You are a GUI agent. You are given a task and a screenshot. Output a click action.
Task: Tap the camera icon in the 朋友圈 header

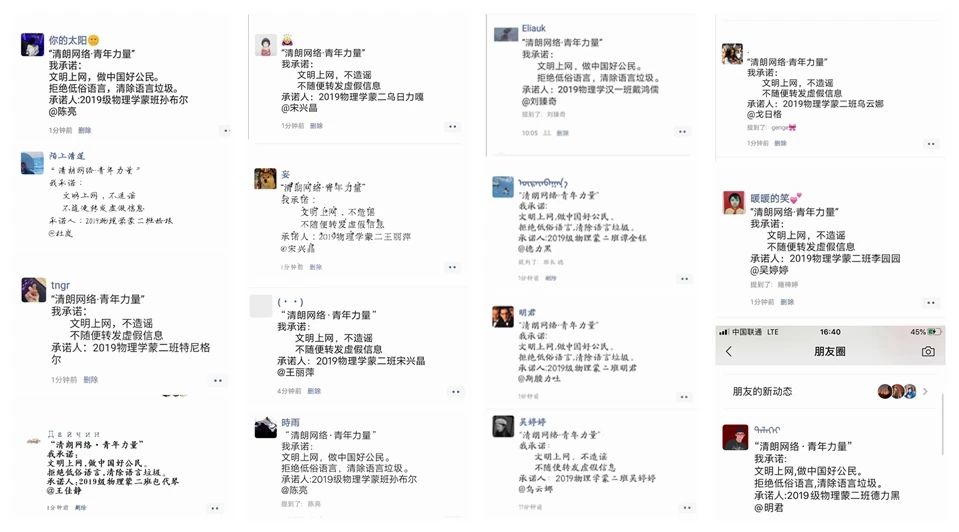tap(928, 352)
